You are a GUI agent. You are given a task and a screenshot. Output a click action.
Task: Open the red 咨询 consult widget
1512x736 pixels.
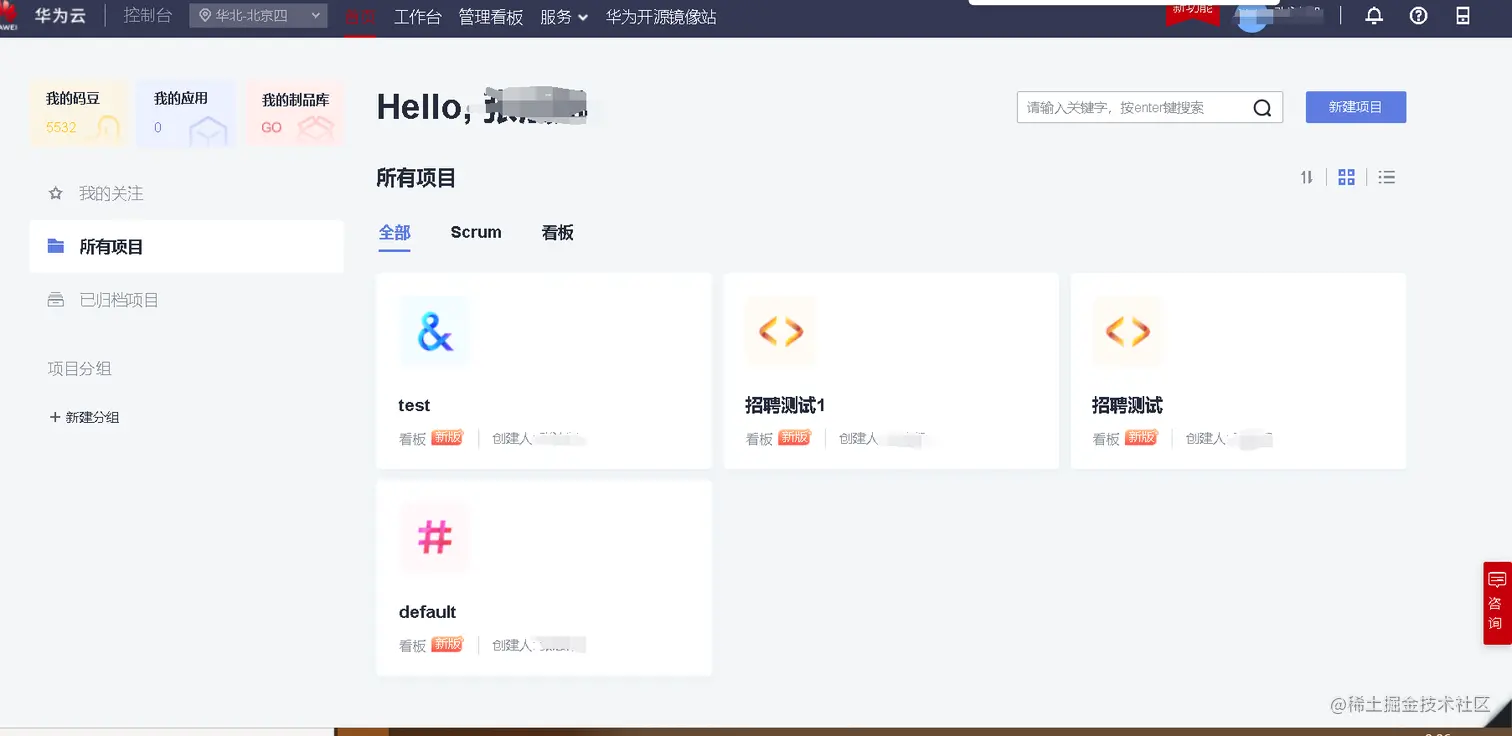point(1496,603)
